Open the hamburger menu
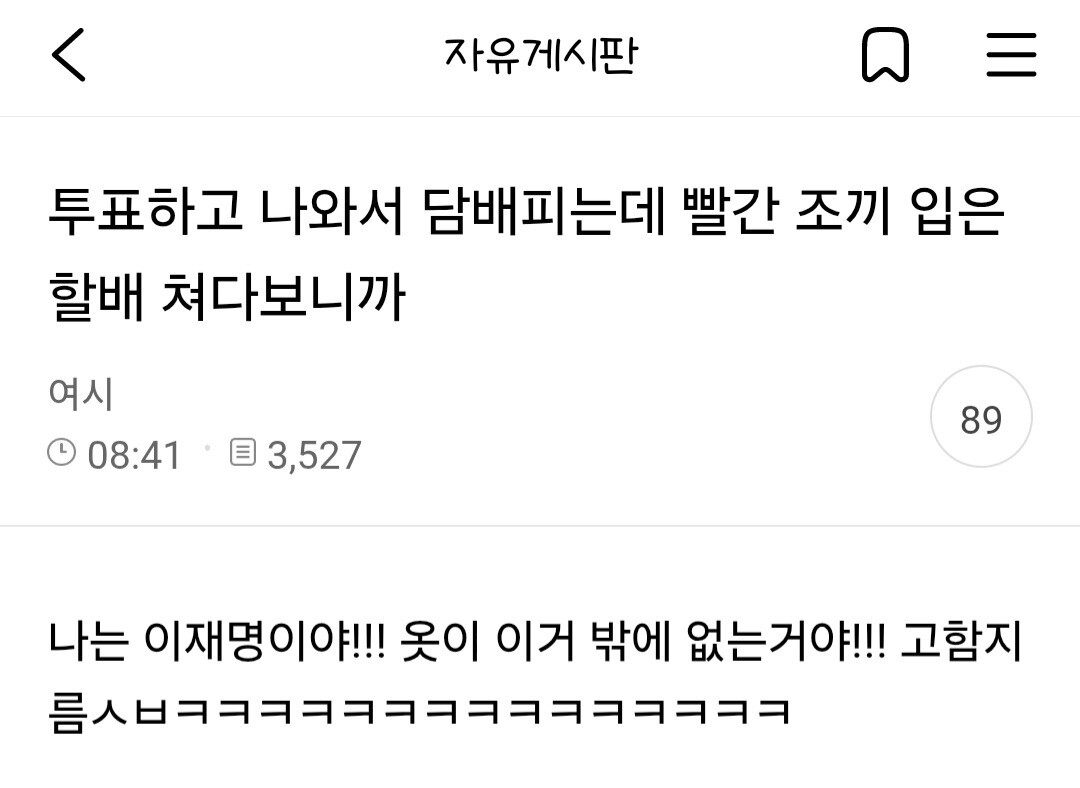1080x788 pixels. click(x=1011, y=54)
